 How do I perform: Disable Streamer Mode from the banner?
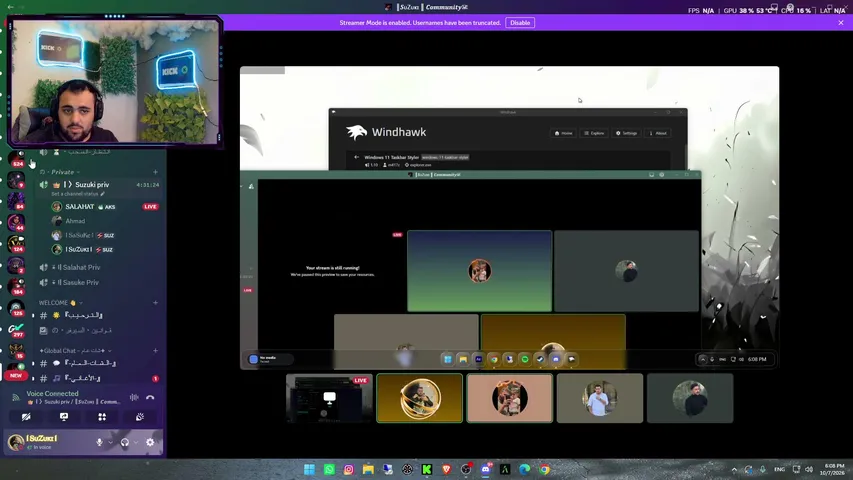(x=520, y=23)
